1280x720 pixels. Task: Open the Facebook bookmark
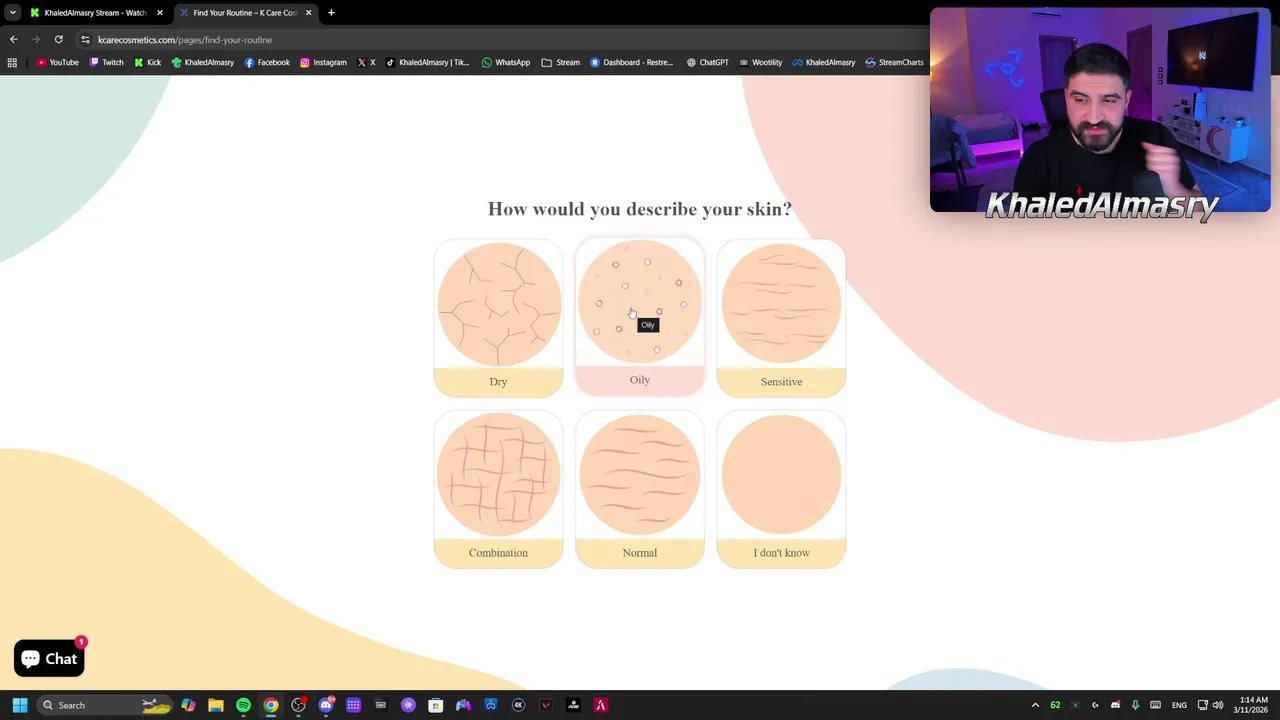(x=267, y=62)
